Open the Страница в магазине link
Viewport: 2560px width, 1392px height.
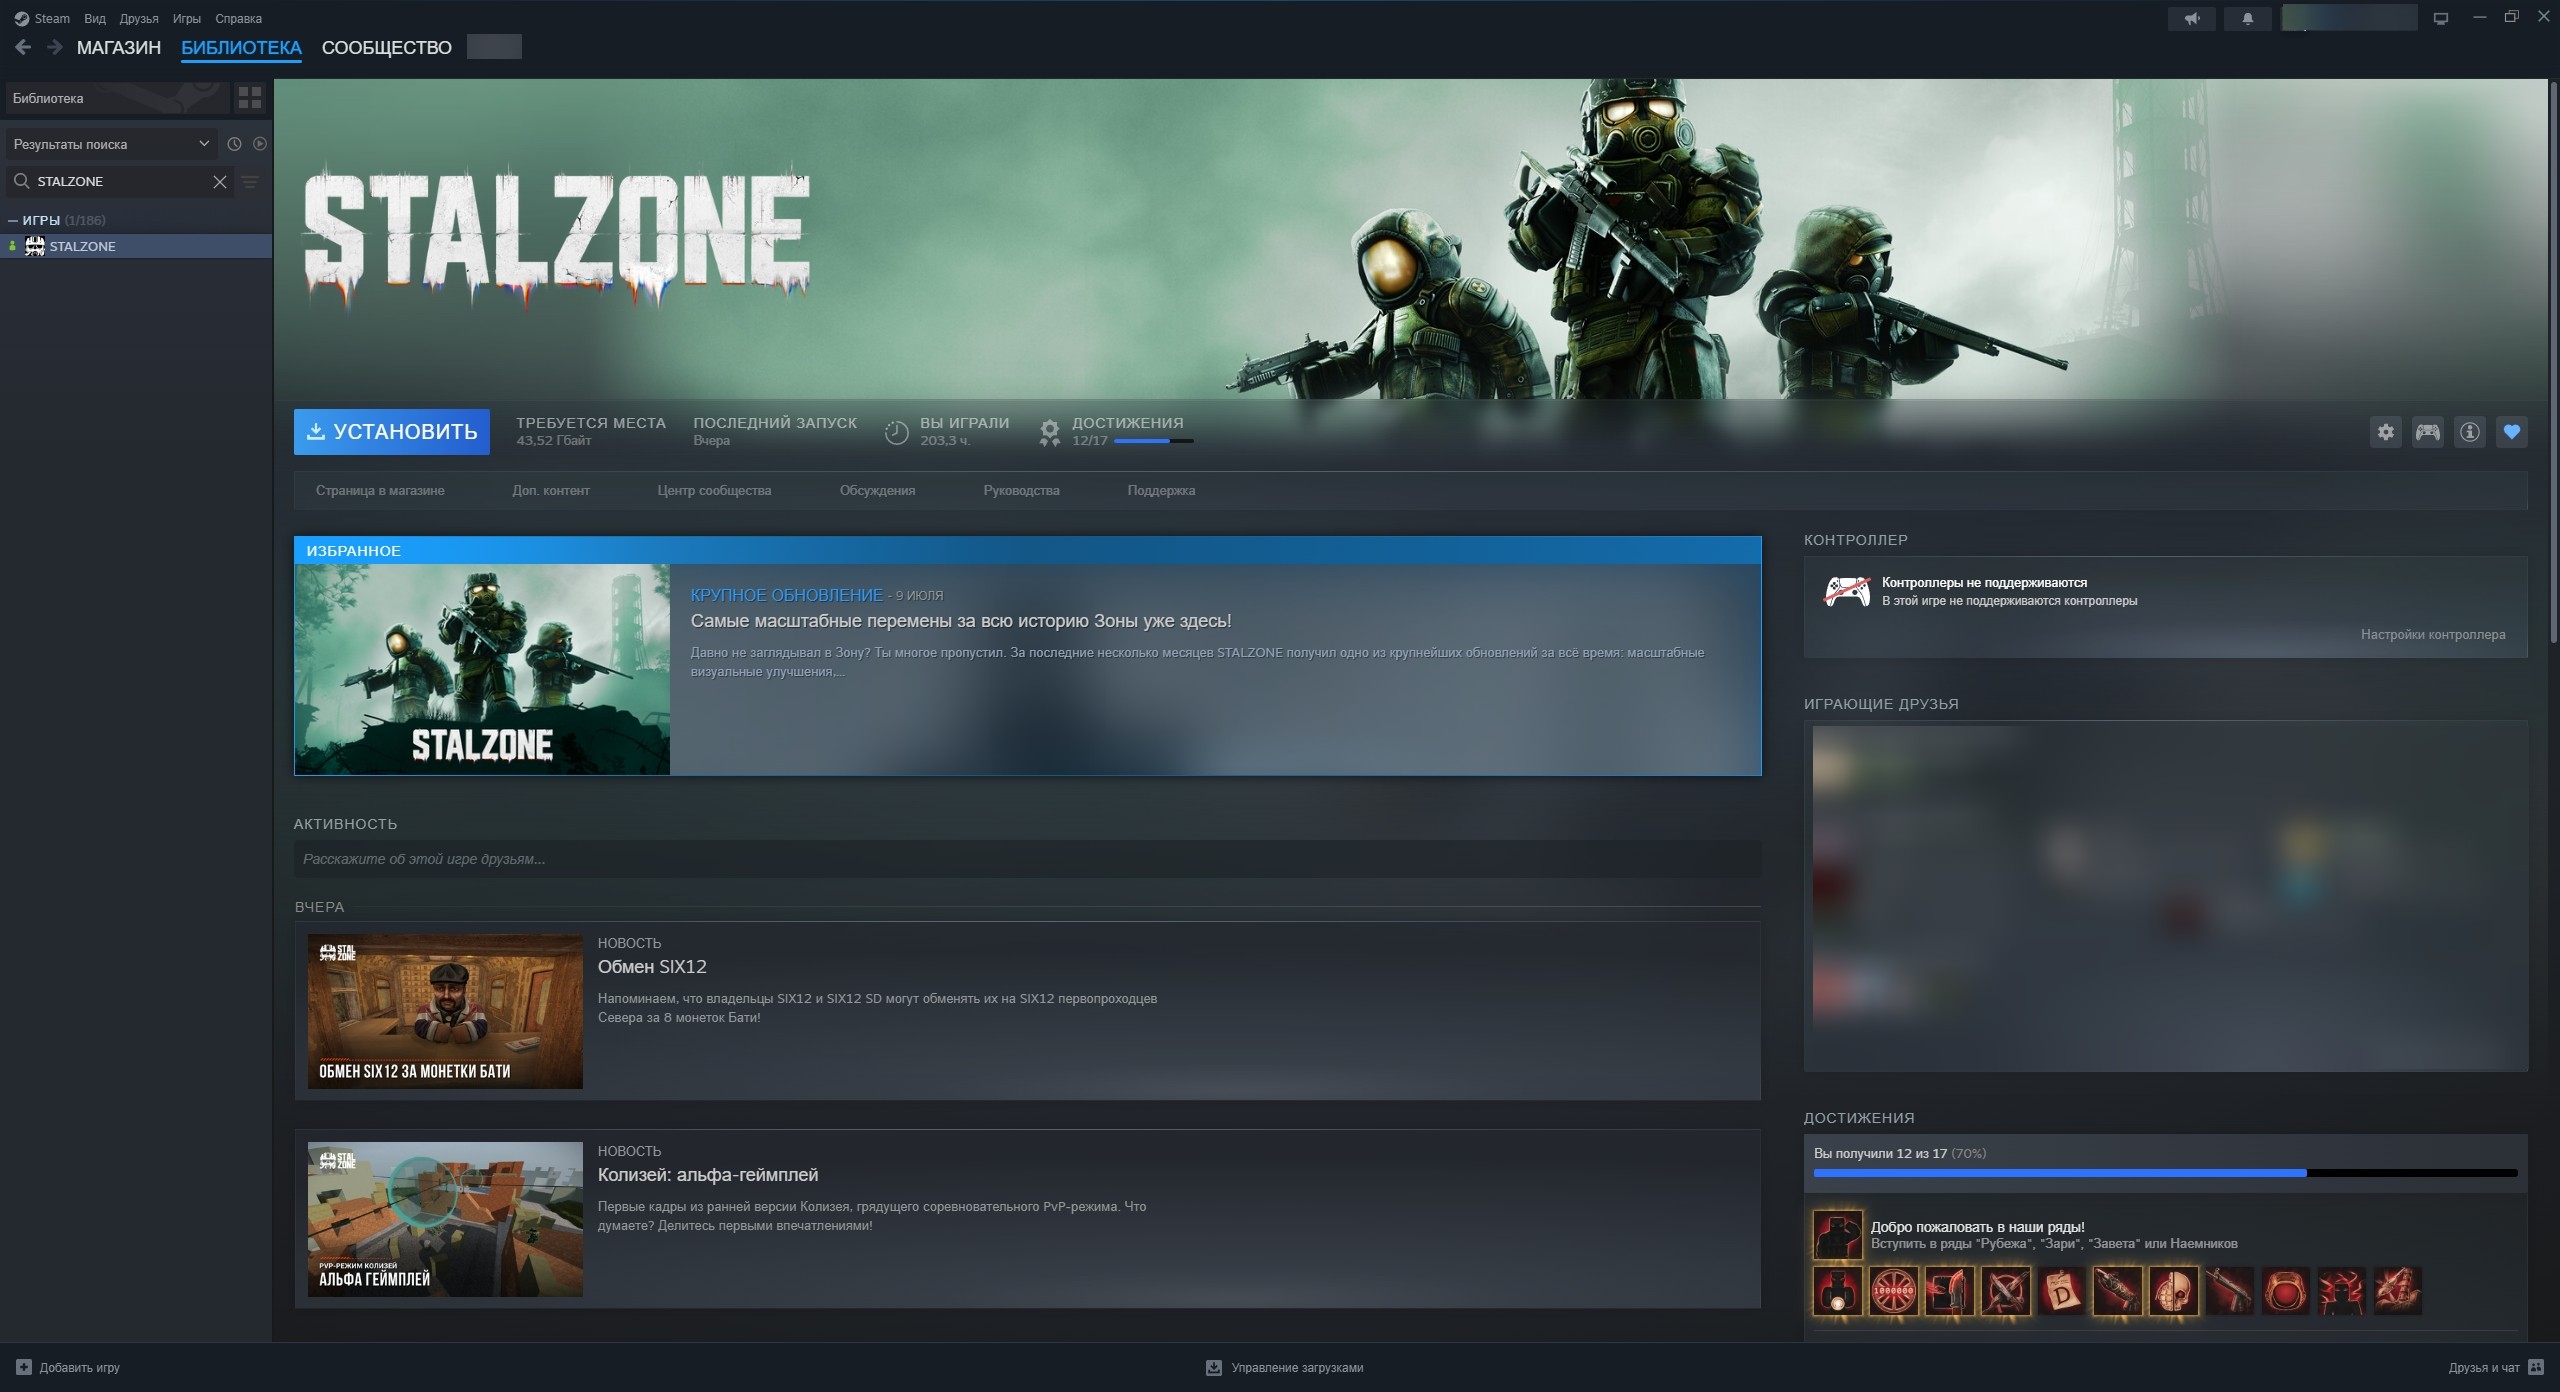coord(380,490)
